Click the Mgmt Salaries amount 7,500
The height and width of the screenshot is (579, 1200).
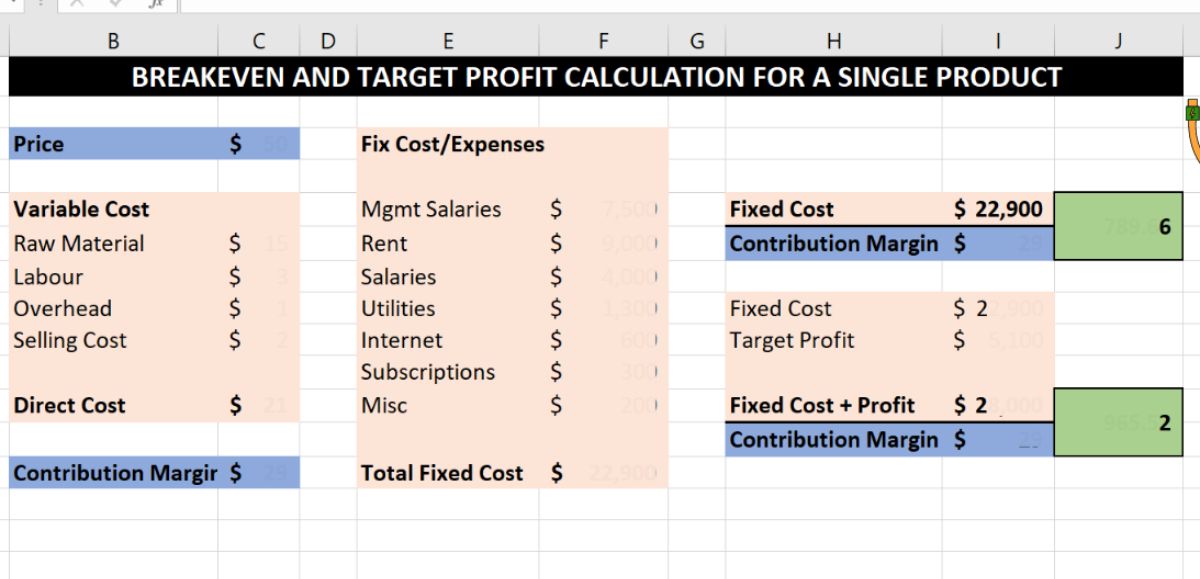click(602, 209)
